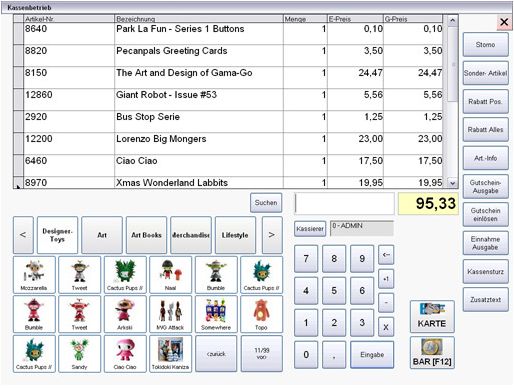Select row Park La Fun - Series 1 Buttons
Viewport: 514px width, 388px height.
(228, 33)
